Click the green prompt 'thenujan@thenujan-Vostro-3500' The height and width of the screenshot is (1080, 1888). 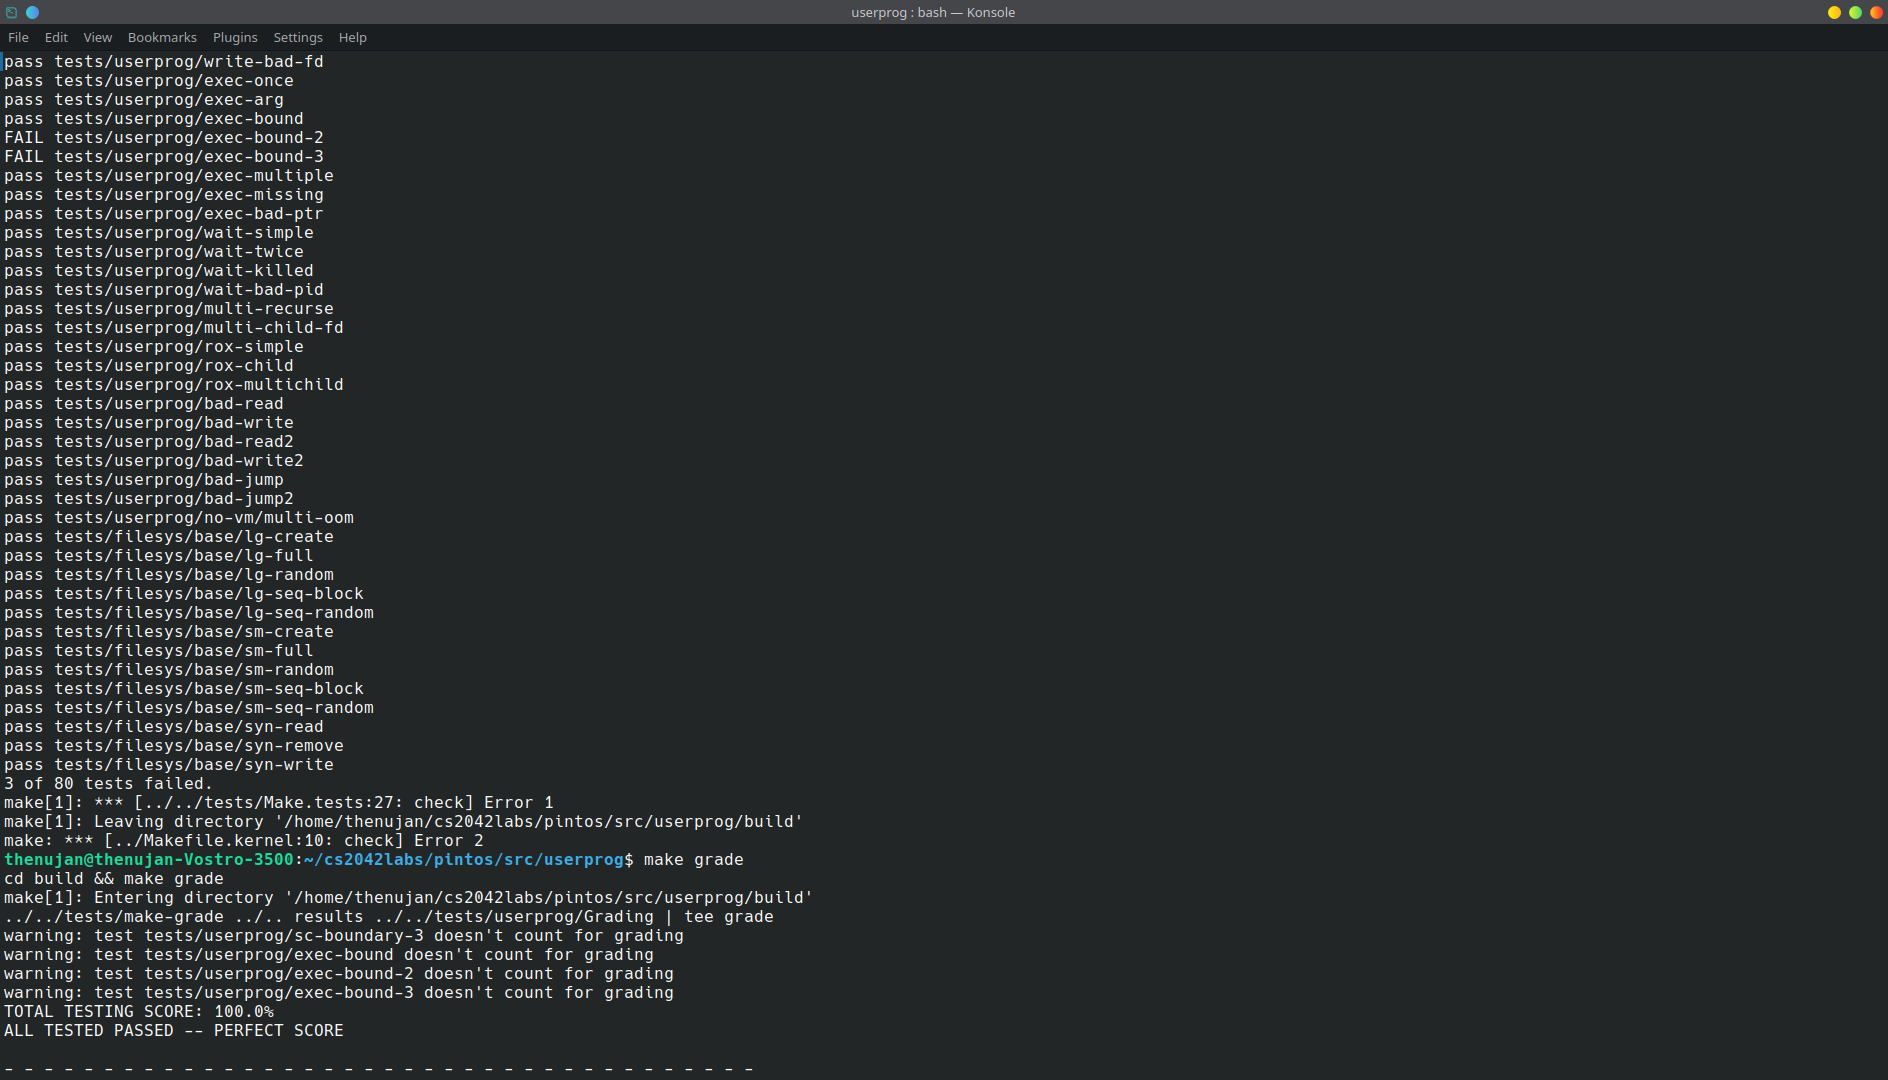[149, 860]
